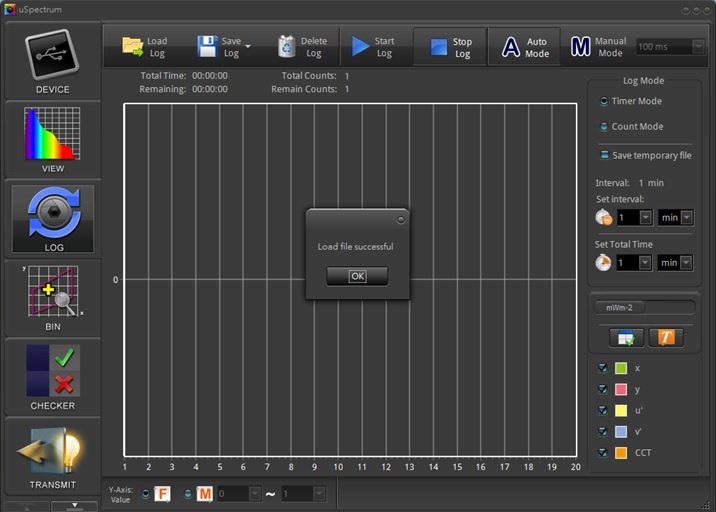Select the LOG panel icon
Image resolution: width=716 pixels, height=512 pixels.
click(x=53, y=219)
